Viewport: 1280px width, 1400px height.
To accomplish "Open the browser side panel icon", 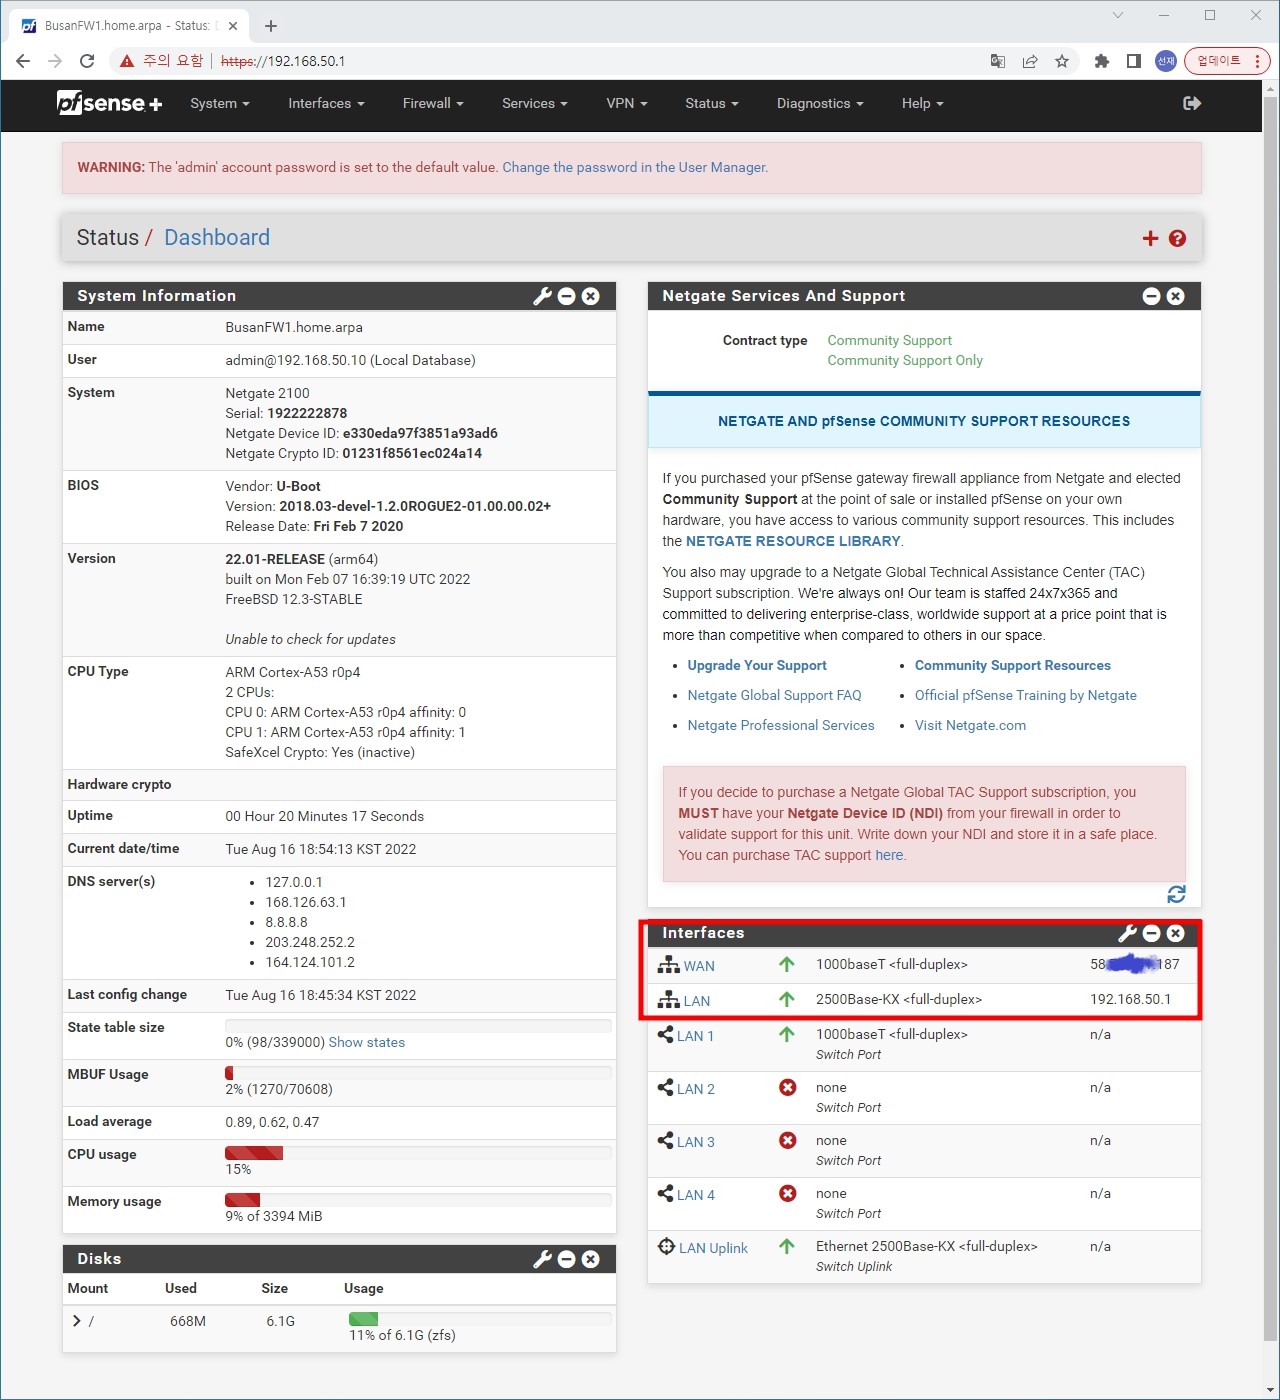I will click(1134, 61).
